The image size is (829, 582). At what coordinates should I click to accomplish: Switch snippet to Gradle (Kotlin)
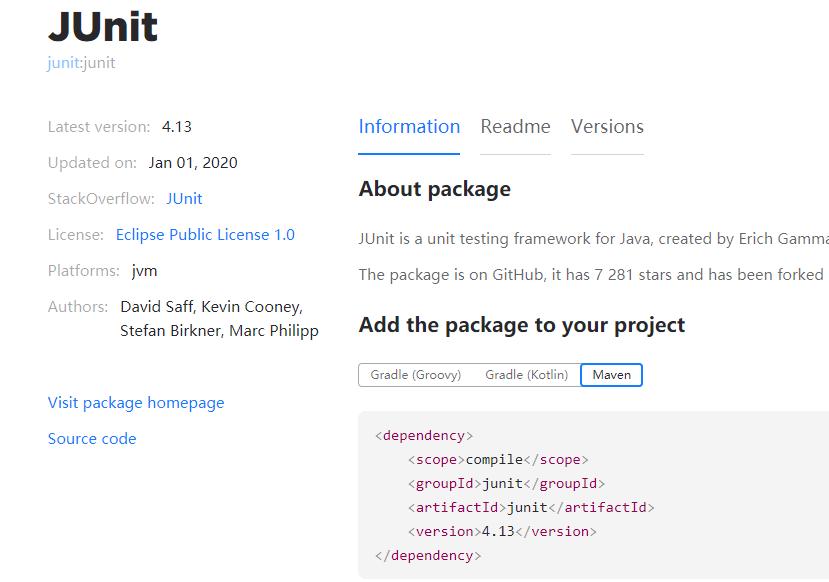point(526,375)
